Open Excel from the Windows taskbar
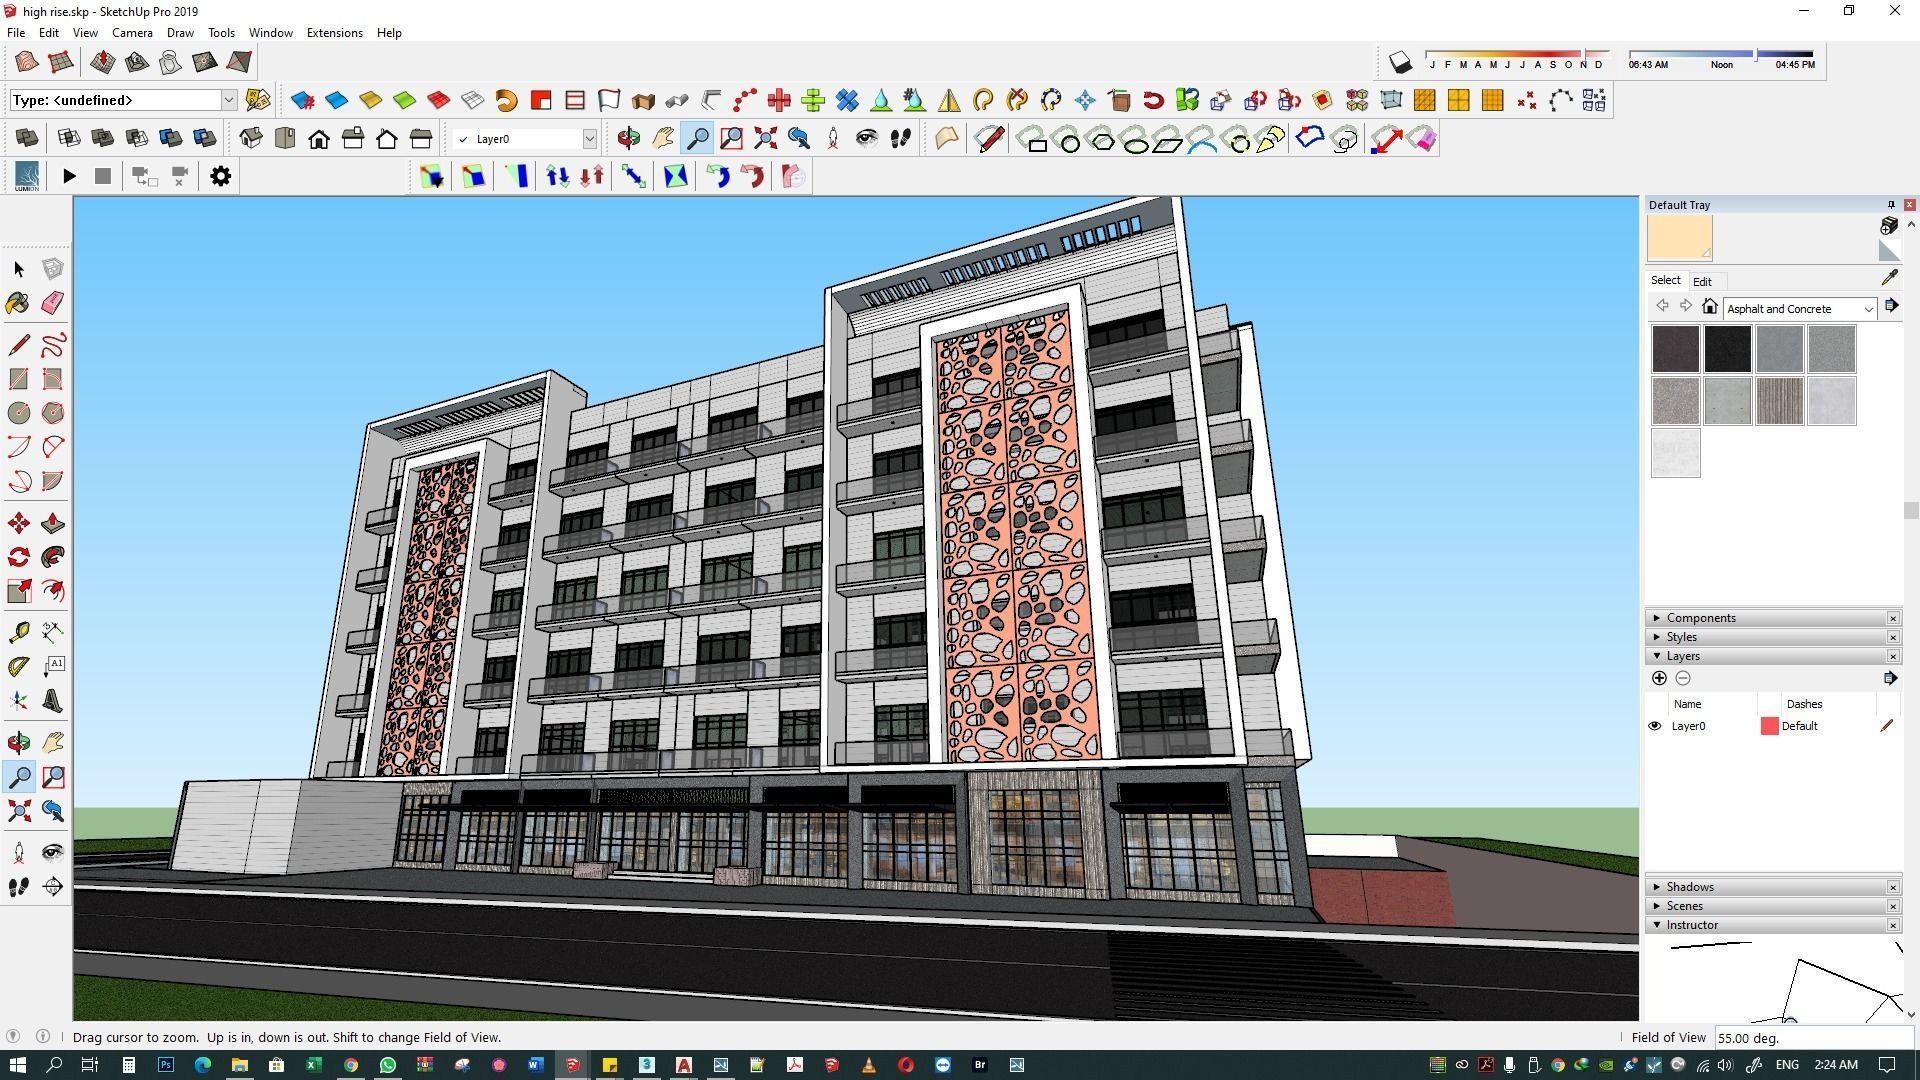Image resolution: width=1920 pixels, height=1080 pixels. [x=313, y=1065]
